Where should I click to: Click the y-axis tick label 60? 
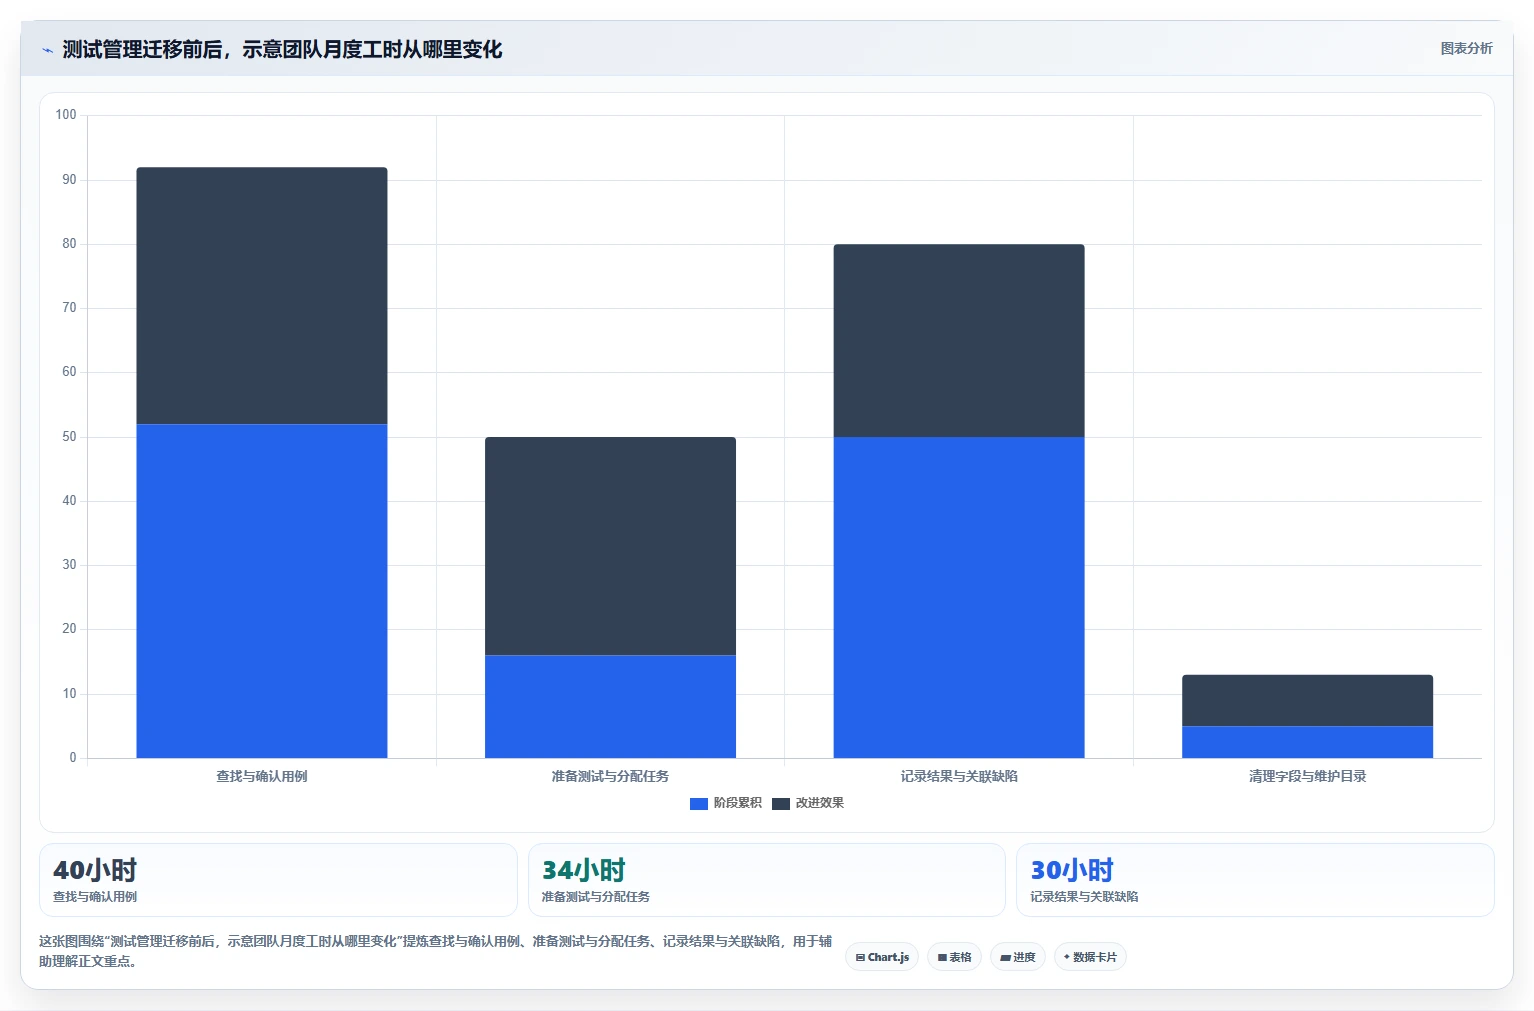69,372
